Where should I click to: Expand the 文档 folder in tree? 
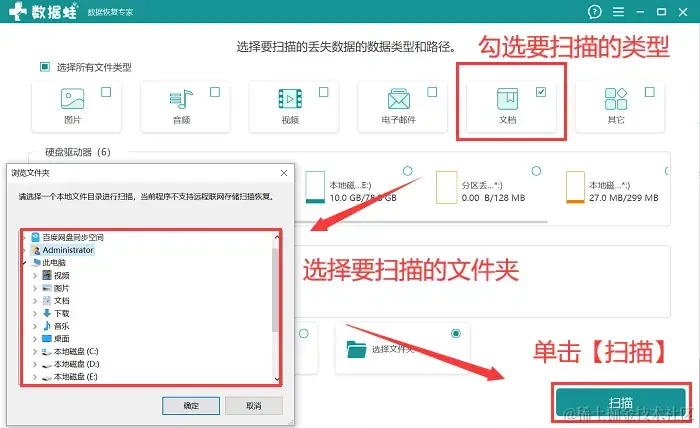coord(35,301)
